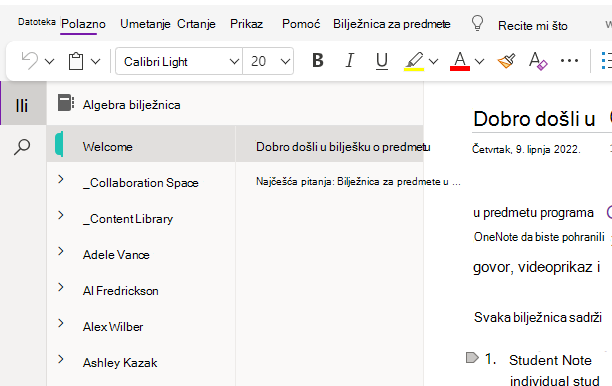Expand the Adele Vance section group

click(61, 251)
